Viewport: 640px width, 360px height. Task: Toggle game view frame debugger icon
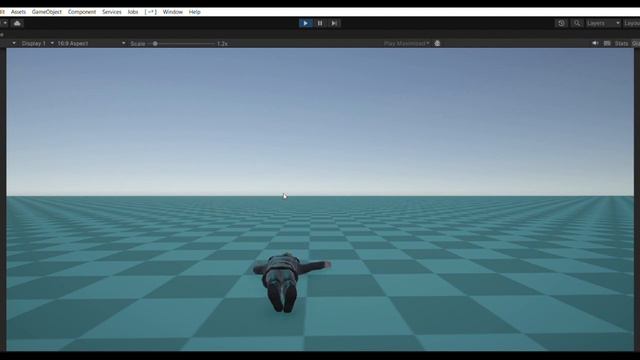point(438,43)
